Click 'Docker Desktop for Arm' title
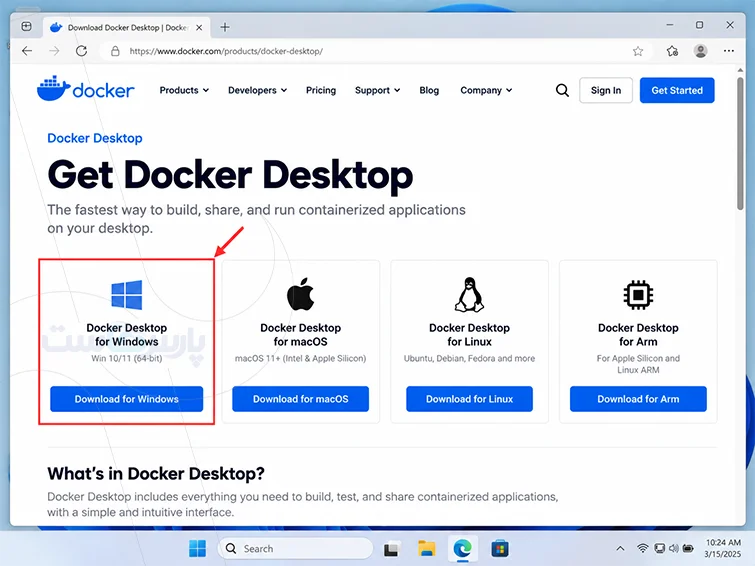755x566 pixels. (638, 334)
